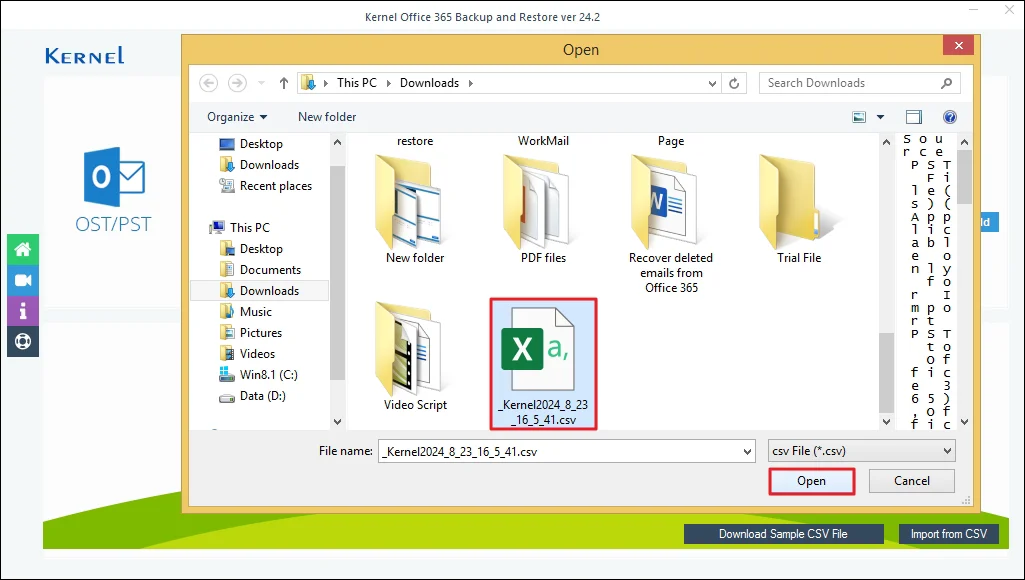Click the Back navigation arrow

point(209,83)
